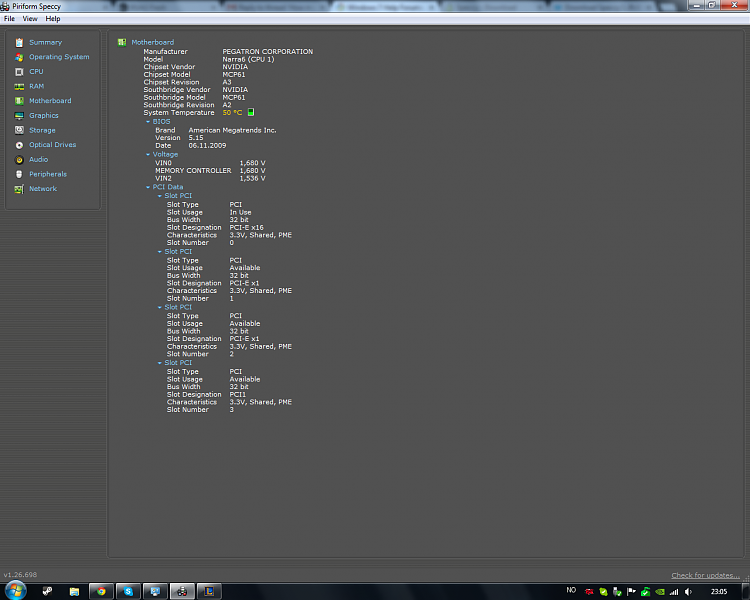Click the PEGATRON CORPORATION manufacturer value
The height and width of the screenshot is (600, 750).
267,52
